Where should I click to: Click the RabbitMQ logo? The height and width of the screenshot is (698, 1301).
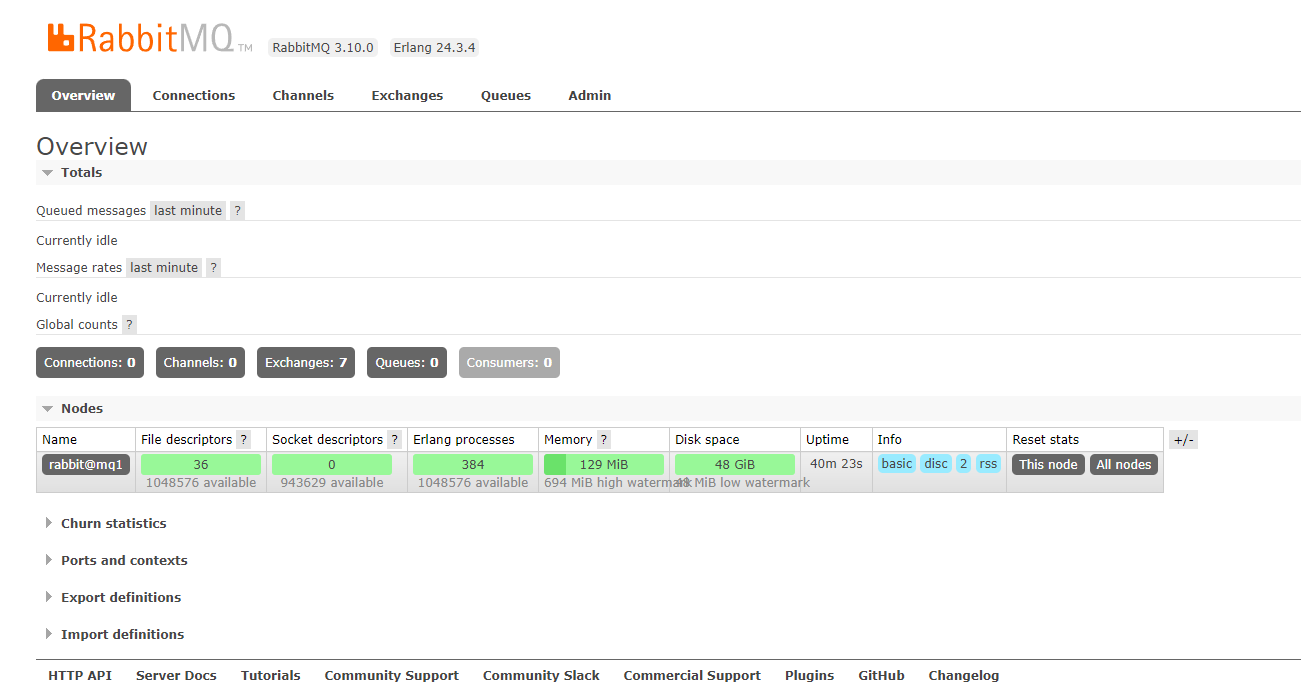[149, 38]
